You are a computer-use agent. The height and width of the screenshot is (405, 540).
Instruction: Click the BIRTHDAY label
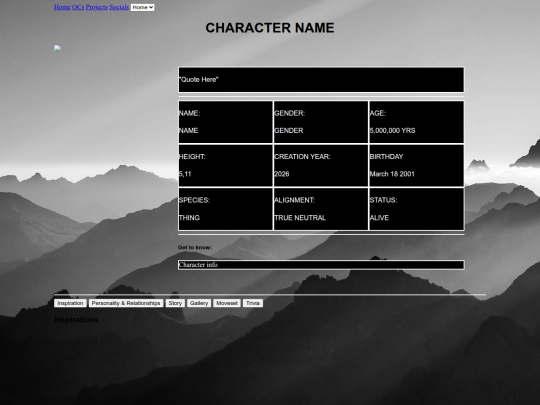click(386, 157)
